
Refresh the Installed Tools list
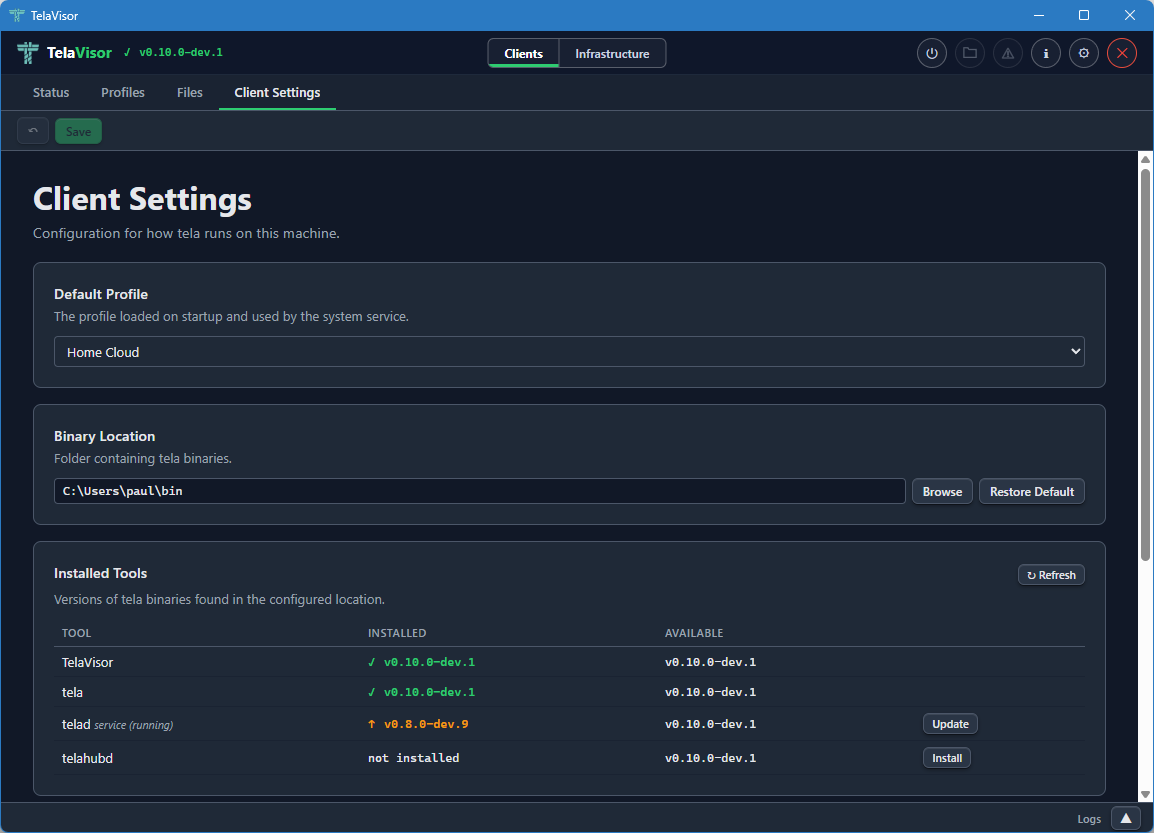pyautogui.click(x=1050, y=574)
